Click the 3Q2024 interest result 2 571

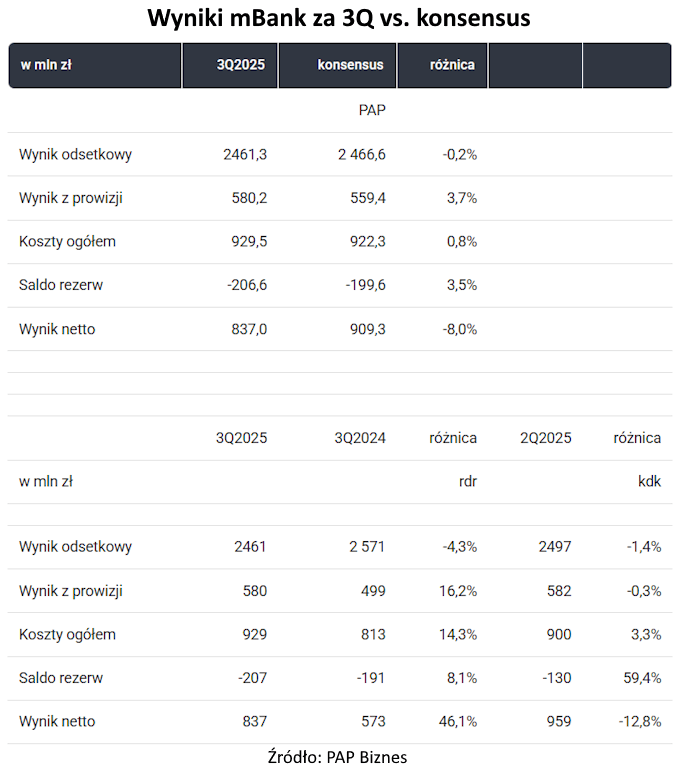[x=363, y=547]
